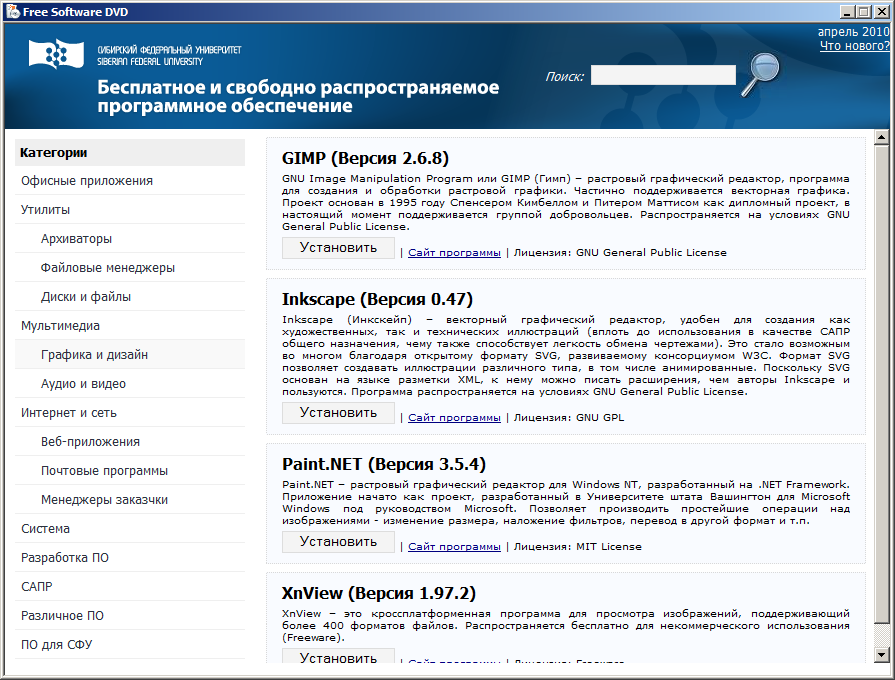The image size is (895, 680).
Task: Select the Различное ПО category
Action: click(130, 616)
